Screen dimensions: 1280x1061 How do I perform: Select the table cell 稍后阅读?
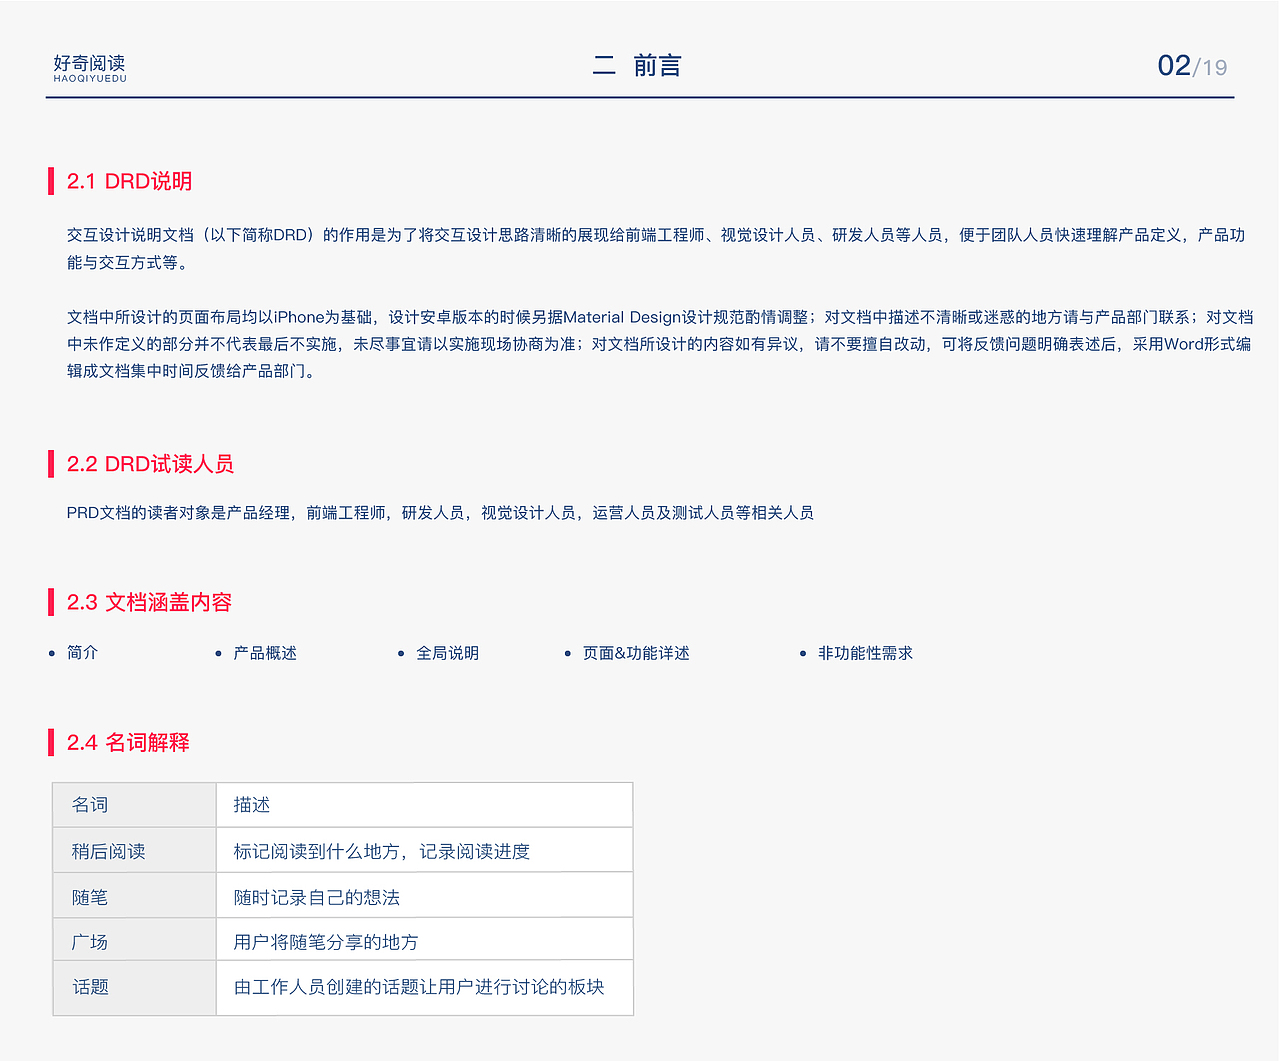click(x=135, y=851)
